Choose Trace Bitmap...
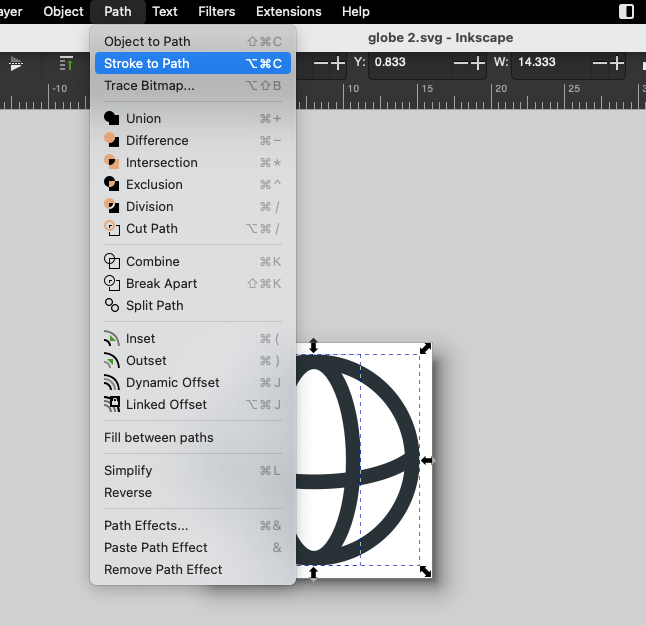Image resolution: width=646 pixels, height=626 pixels. [x=193, y=85]
